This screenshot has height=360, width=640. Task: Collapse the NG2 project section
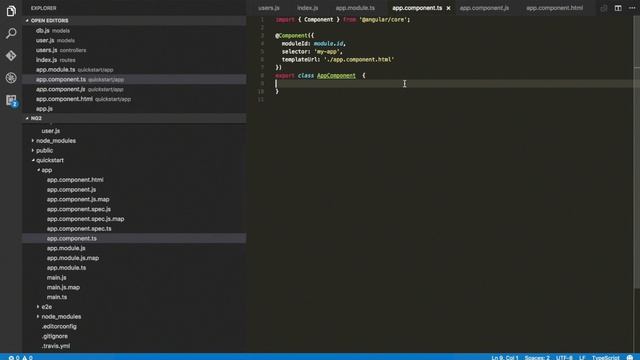coord(134,118)
